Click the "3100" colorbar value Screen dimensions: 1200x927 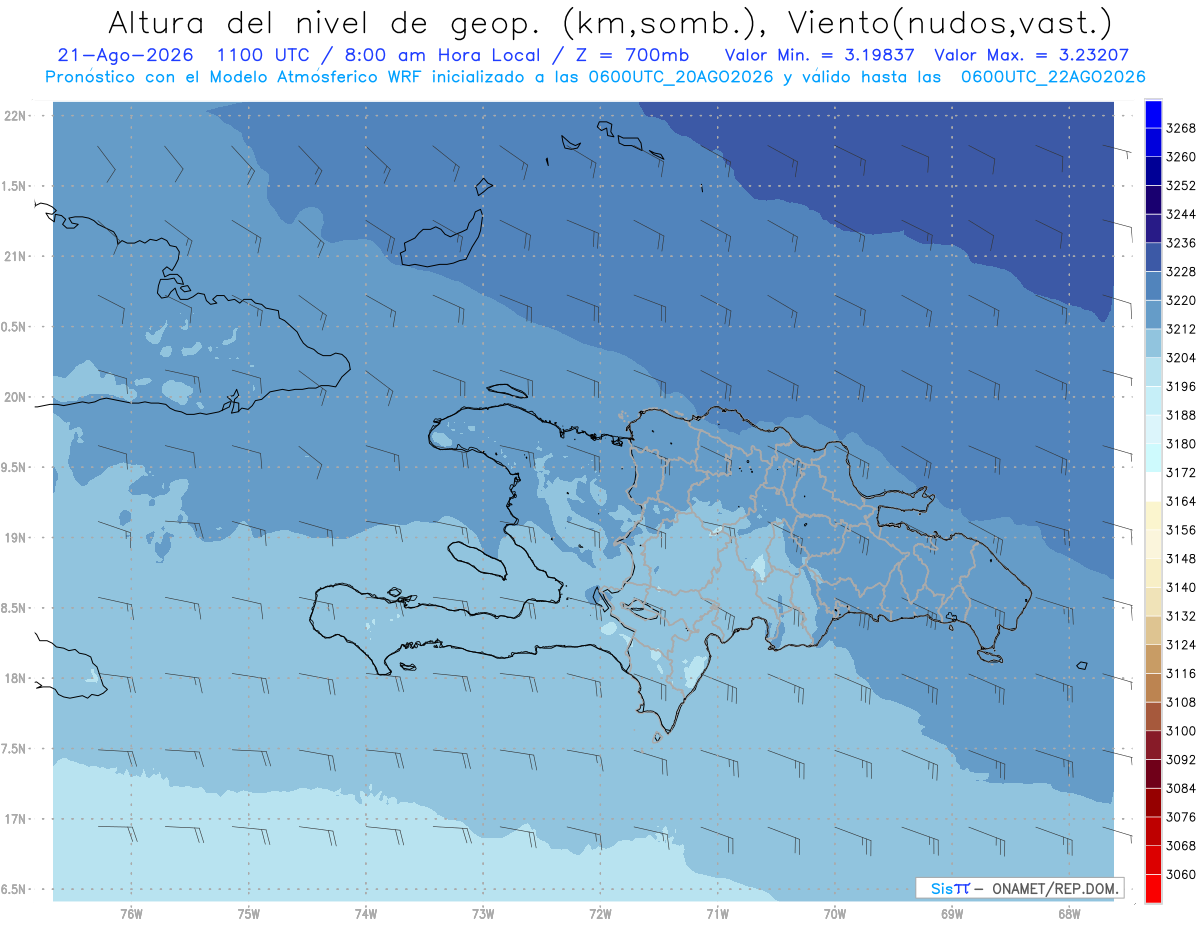click(x=1181, y=731)
